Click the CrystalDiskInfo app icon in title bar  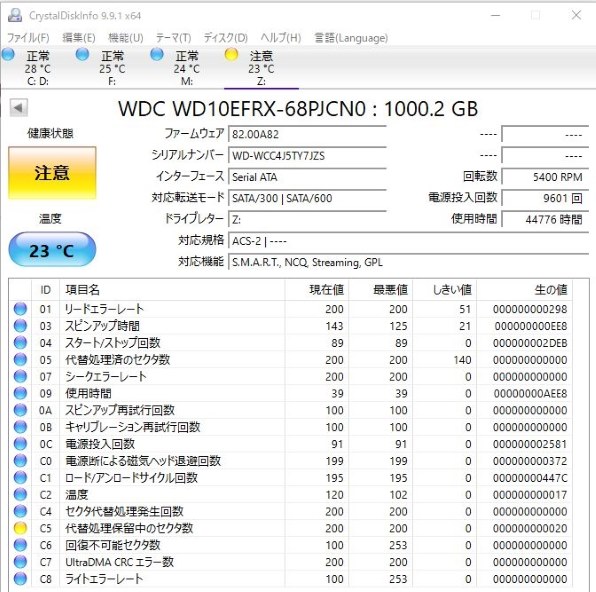[x=15, y=15]
